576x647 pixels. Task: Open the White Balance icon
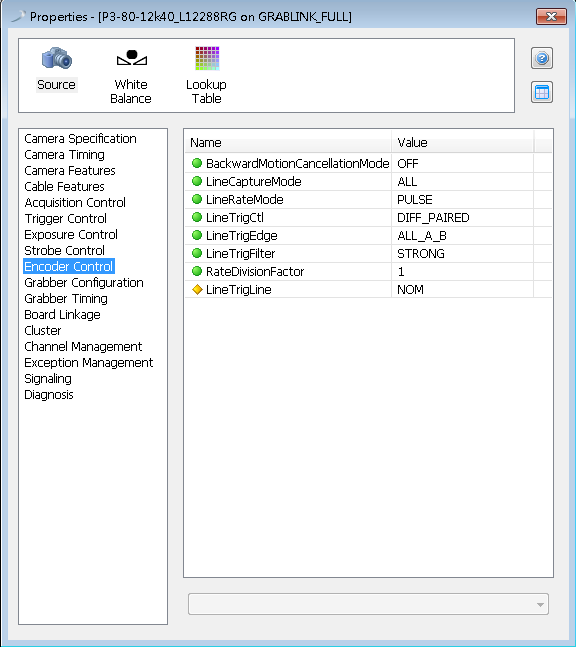tap(131, 58)
